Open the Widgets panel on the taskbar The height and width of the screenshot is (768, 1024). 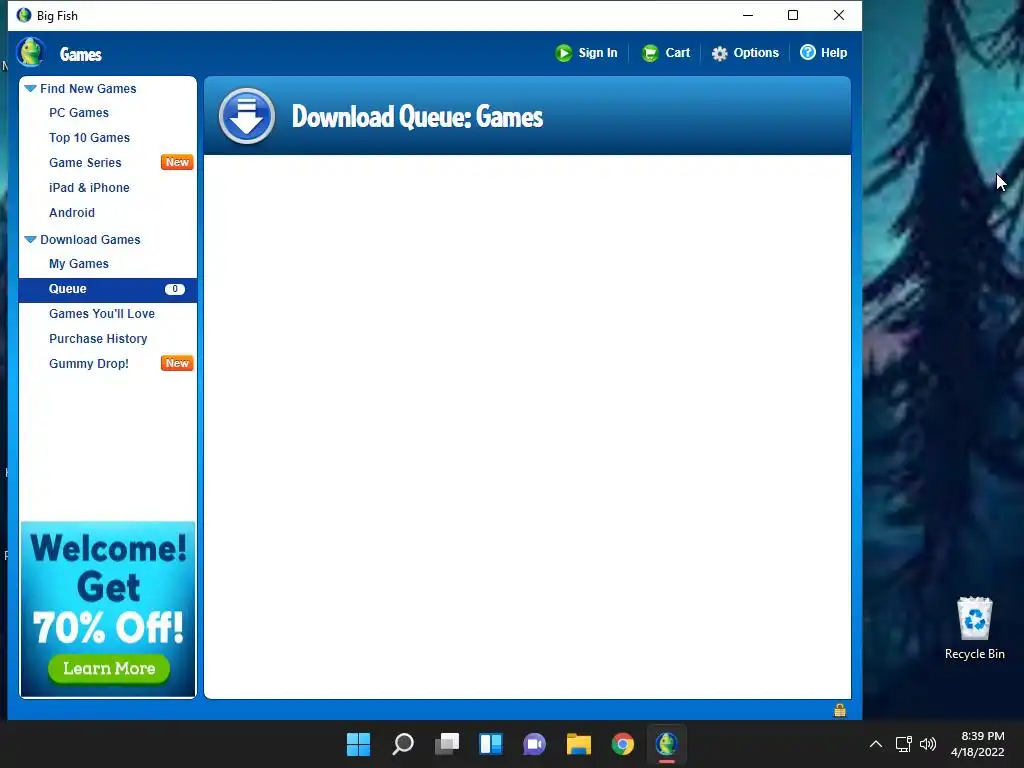pyautogui.click(x=491, y=744)
